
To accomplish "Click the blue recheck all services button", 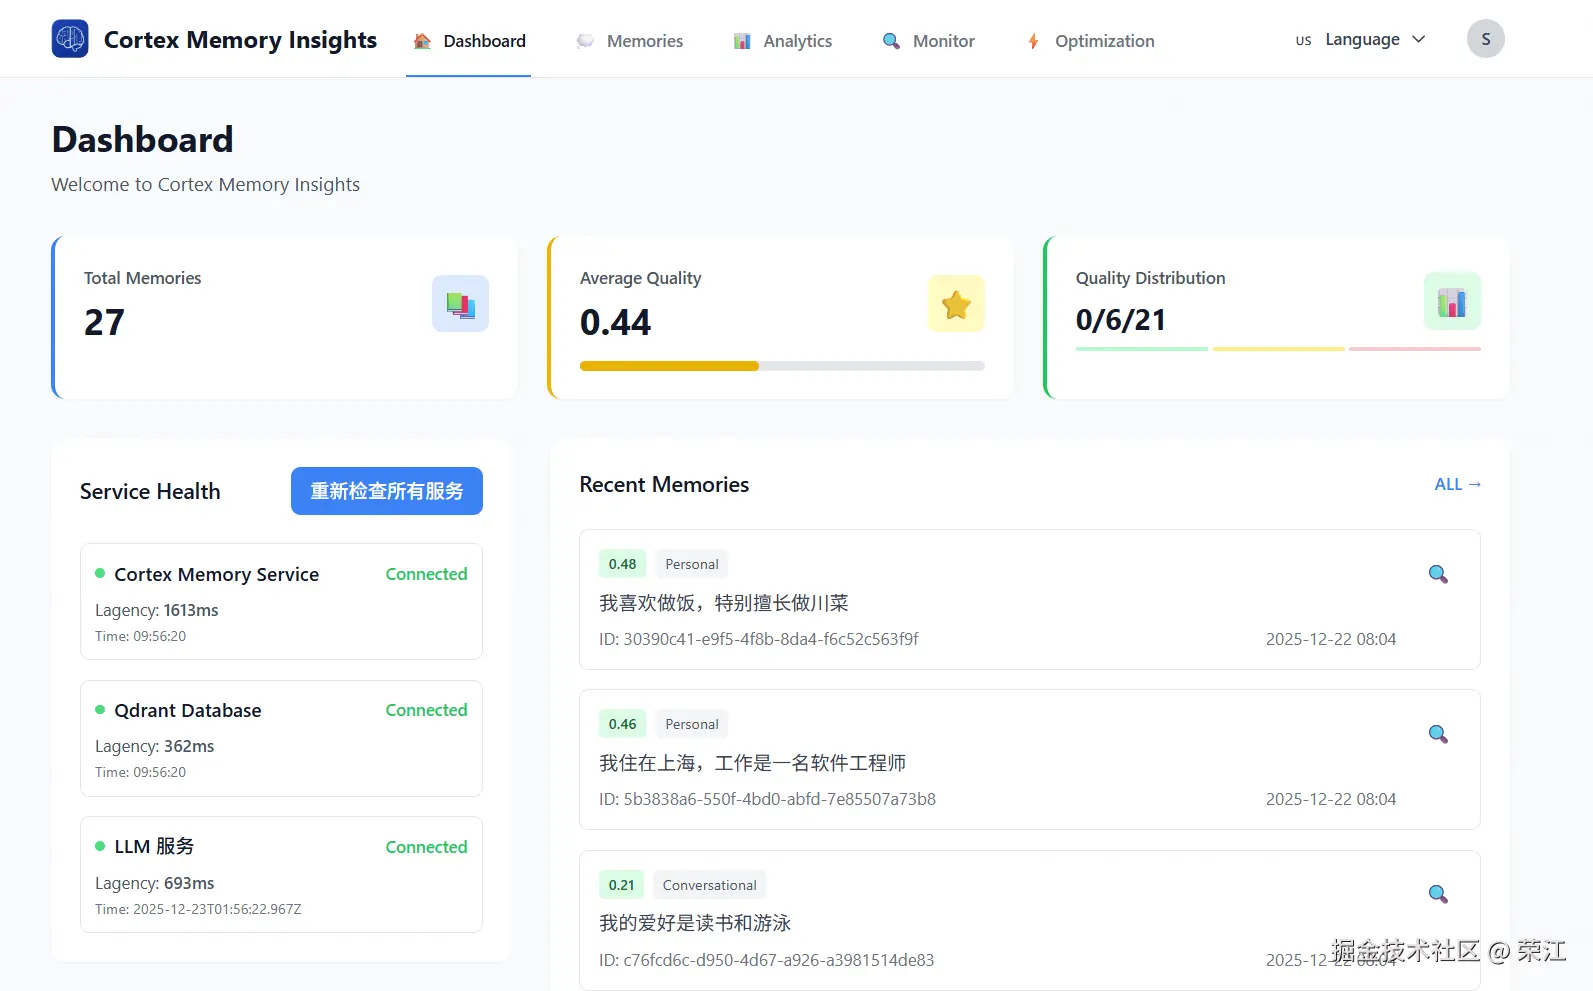I will (387, 491).
